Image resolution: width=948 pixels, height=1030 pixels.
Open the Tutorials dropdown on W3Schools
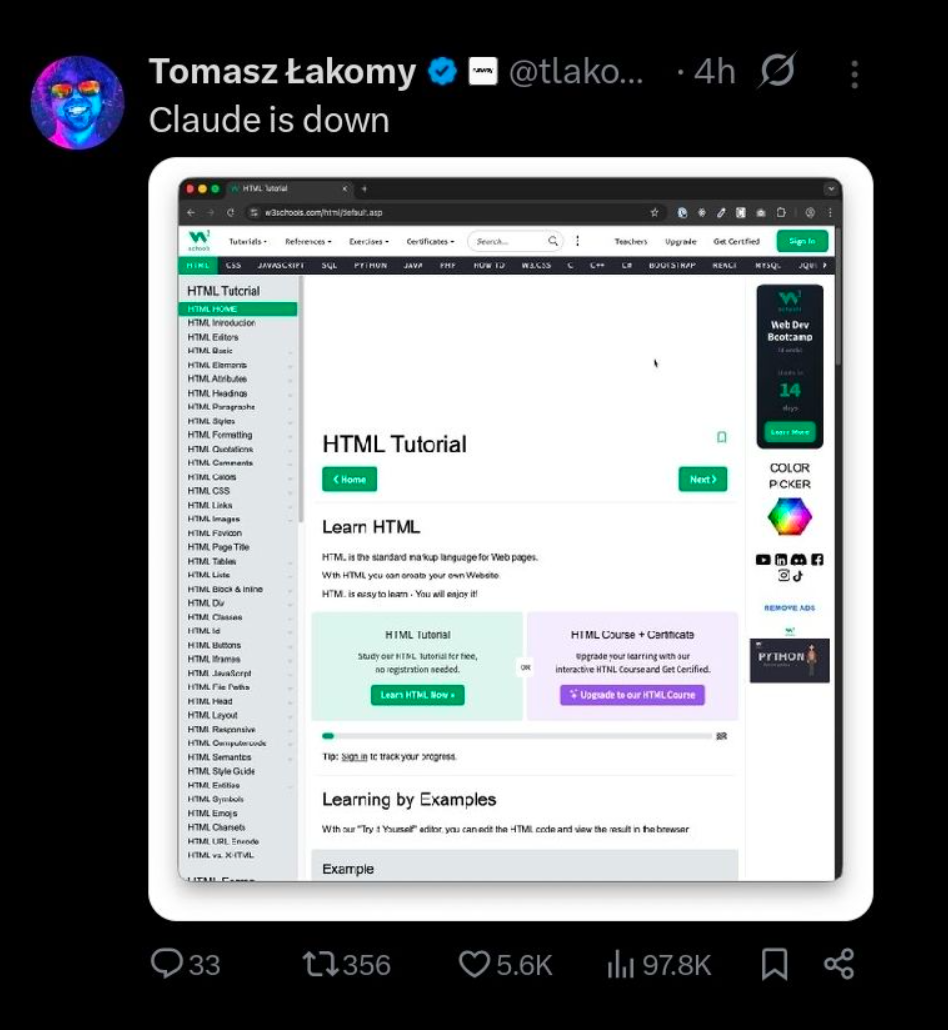(x=248, y=241)
